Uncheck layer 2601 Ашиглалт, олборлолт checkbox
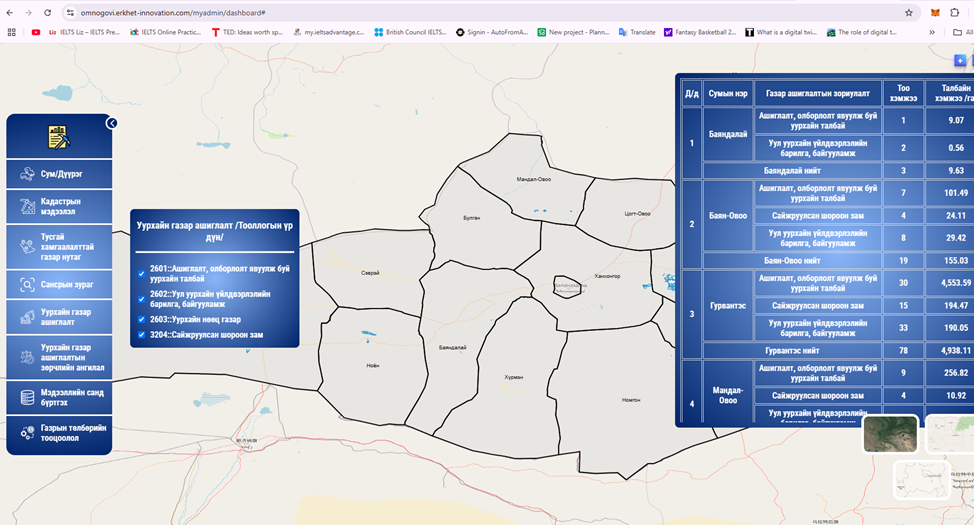 pyautogui.click(x=141, y=273)
